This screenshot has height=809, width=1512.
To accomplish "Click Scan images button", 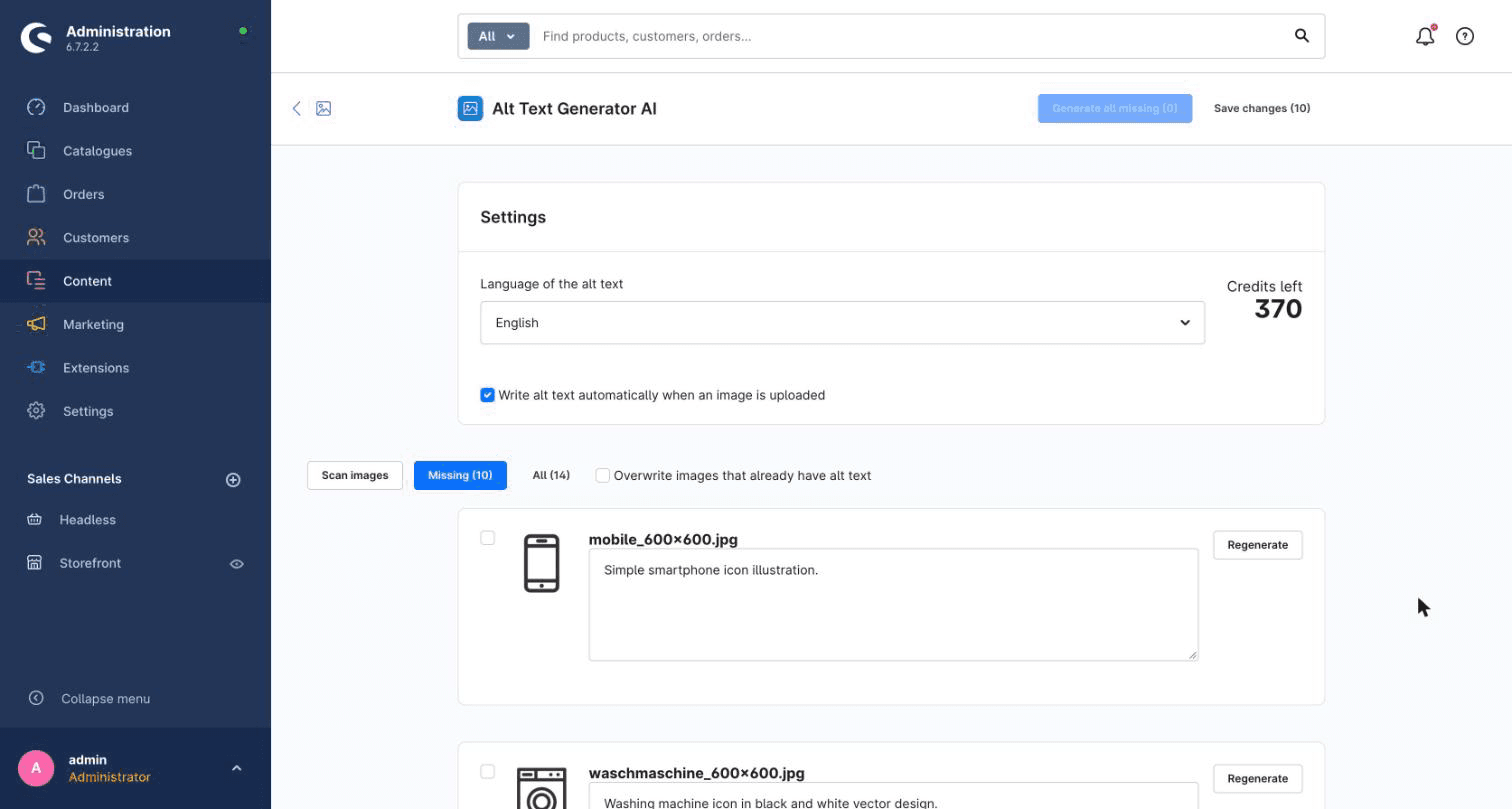I will pos(355,475).
